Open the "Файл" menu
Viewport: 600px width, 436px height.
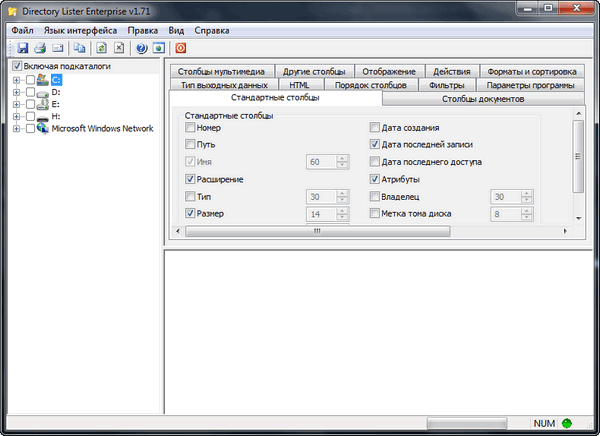(22, 31)
